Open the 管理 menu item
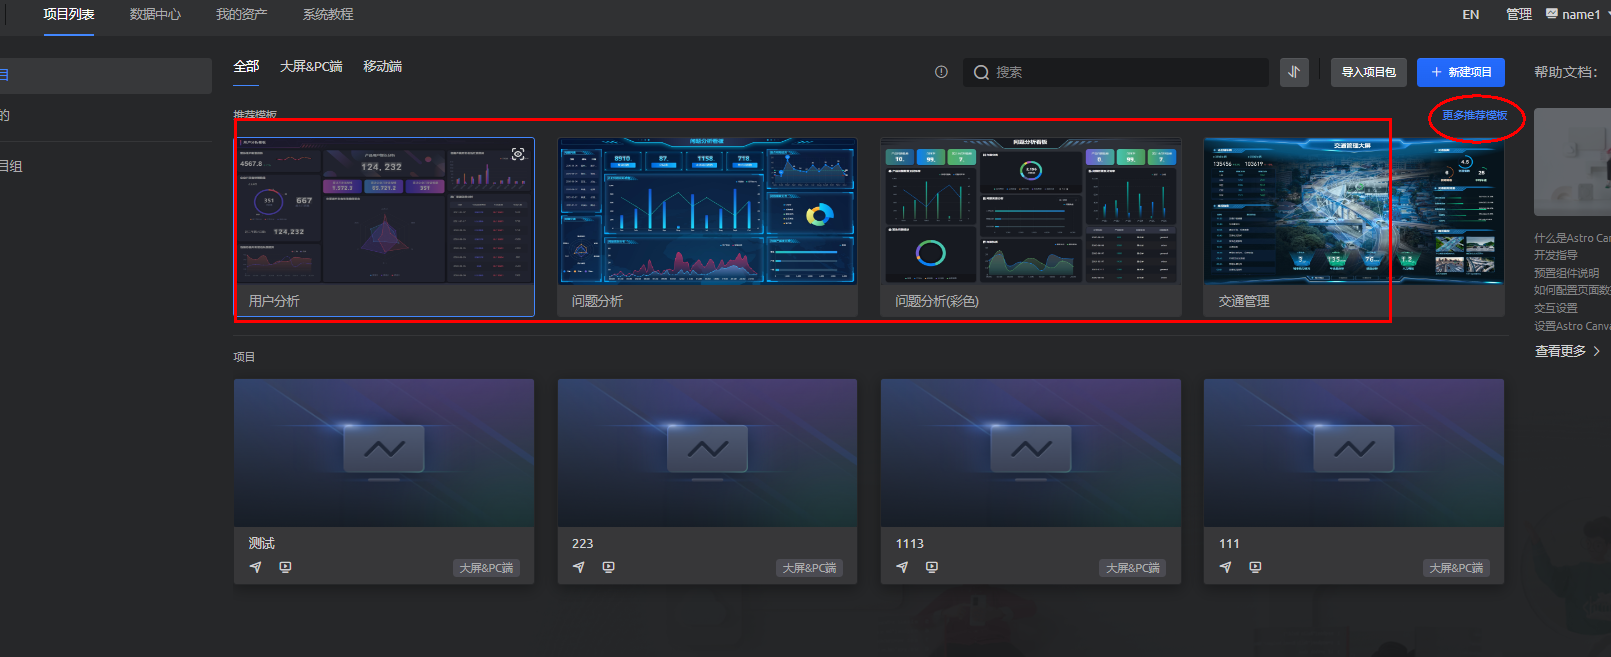This screenshot has height=657, width=1611. coord(1519,14)
